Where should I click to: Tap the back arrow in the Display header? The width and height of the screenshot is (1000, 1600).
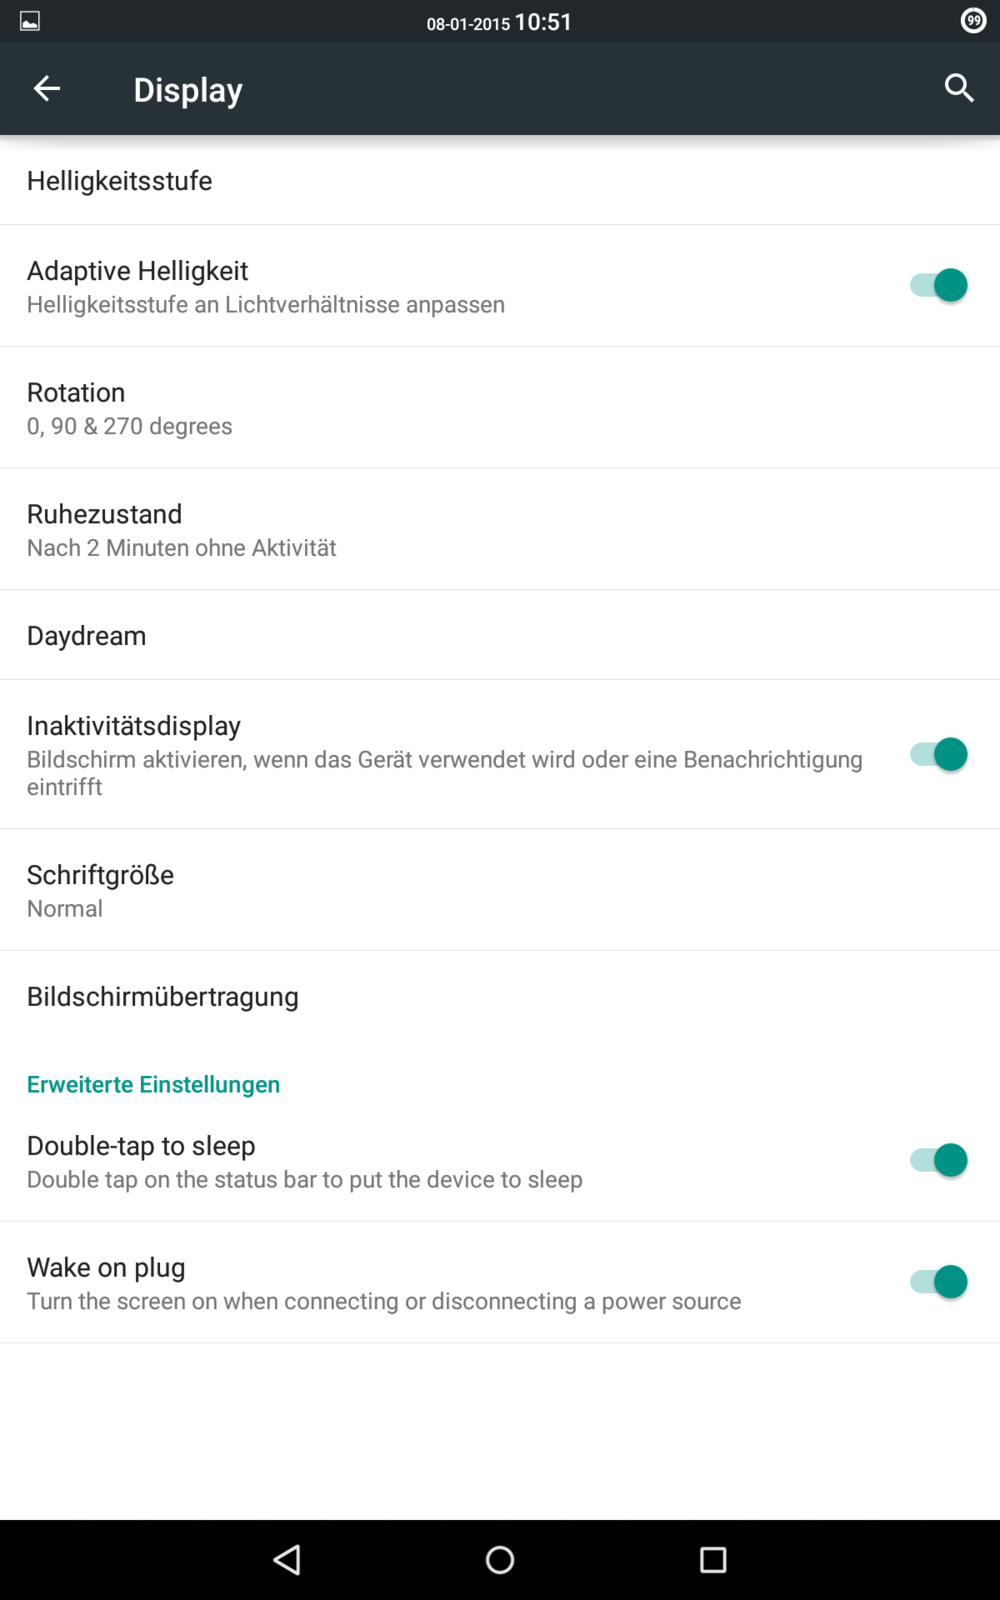tap(47, 89)
